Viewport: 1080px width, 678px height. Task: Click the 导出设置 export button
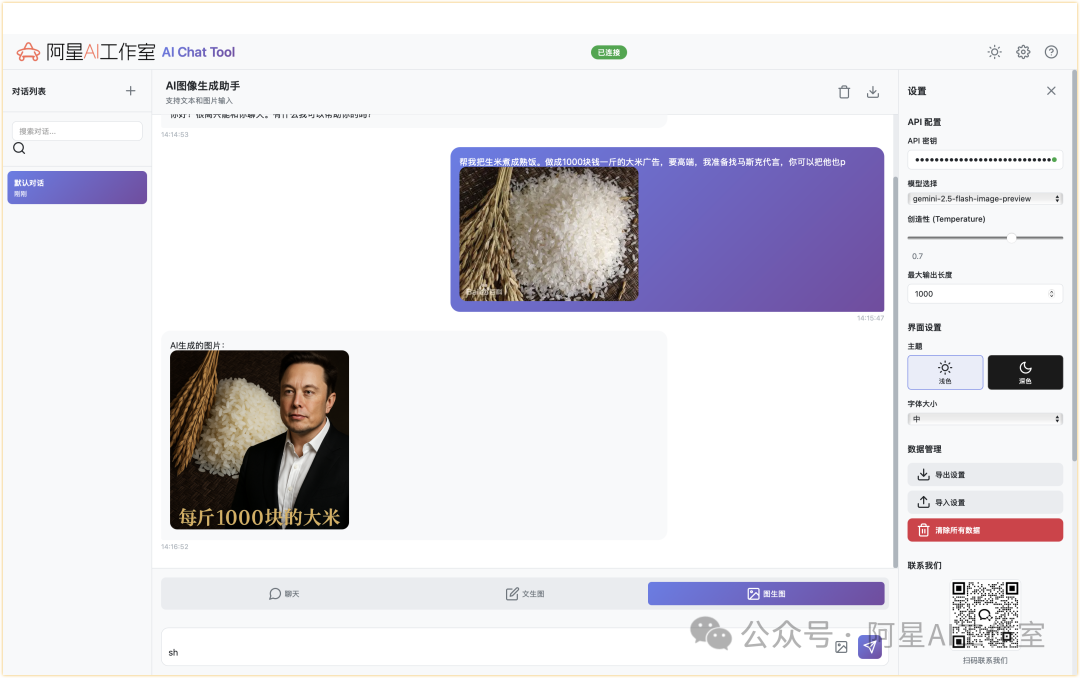(x=985, y=475)
